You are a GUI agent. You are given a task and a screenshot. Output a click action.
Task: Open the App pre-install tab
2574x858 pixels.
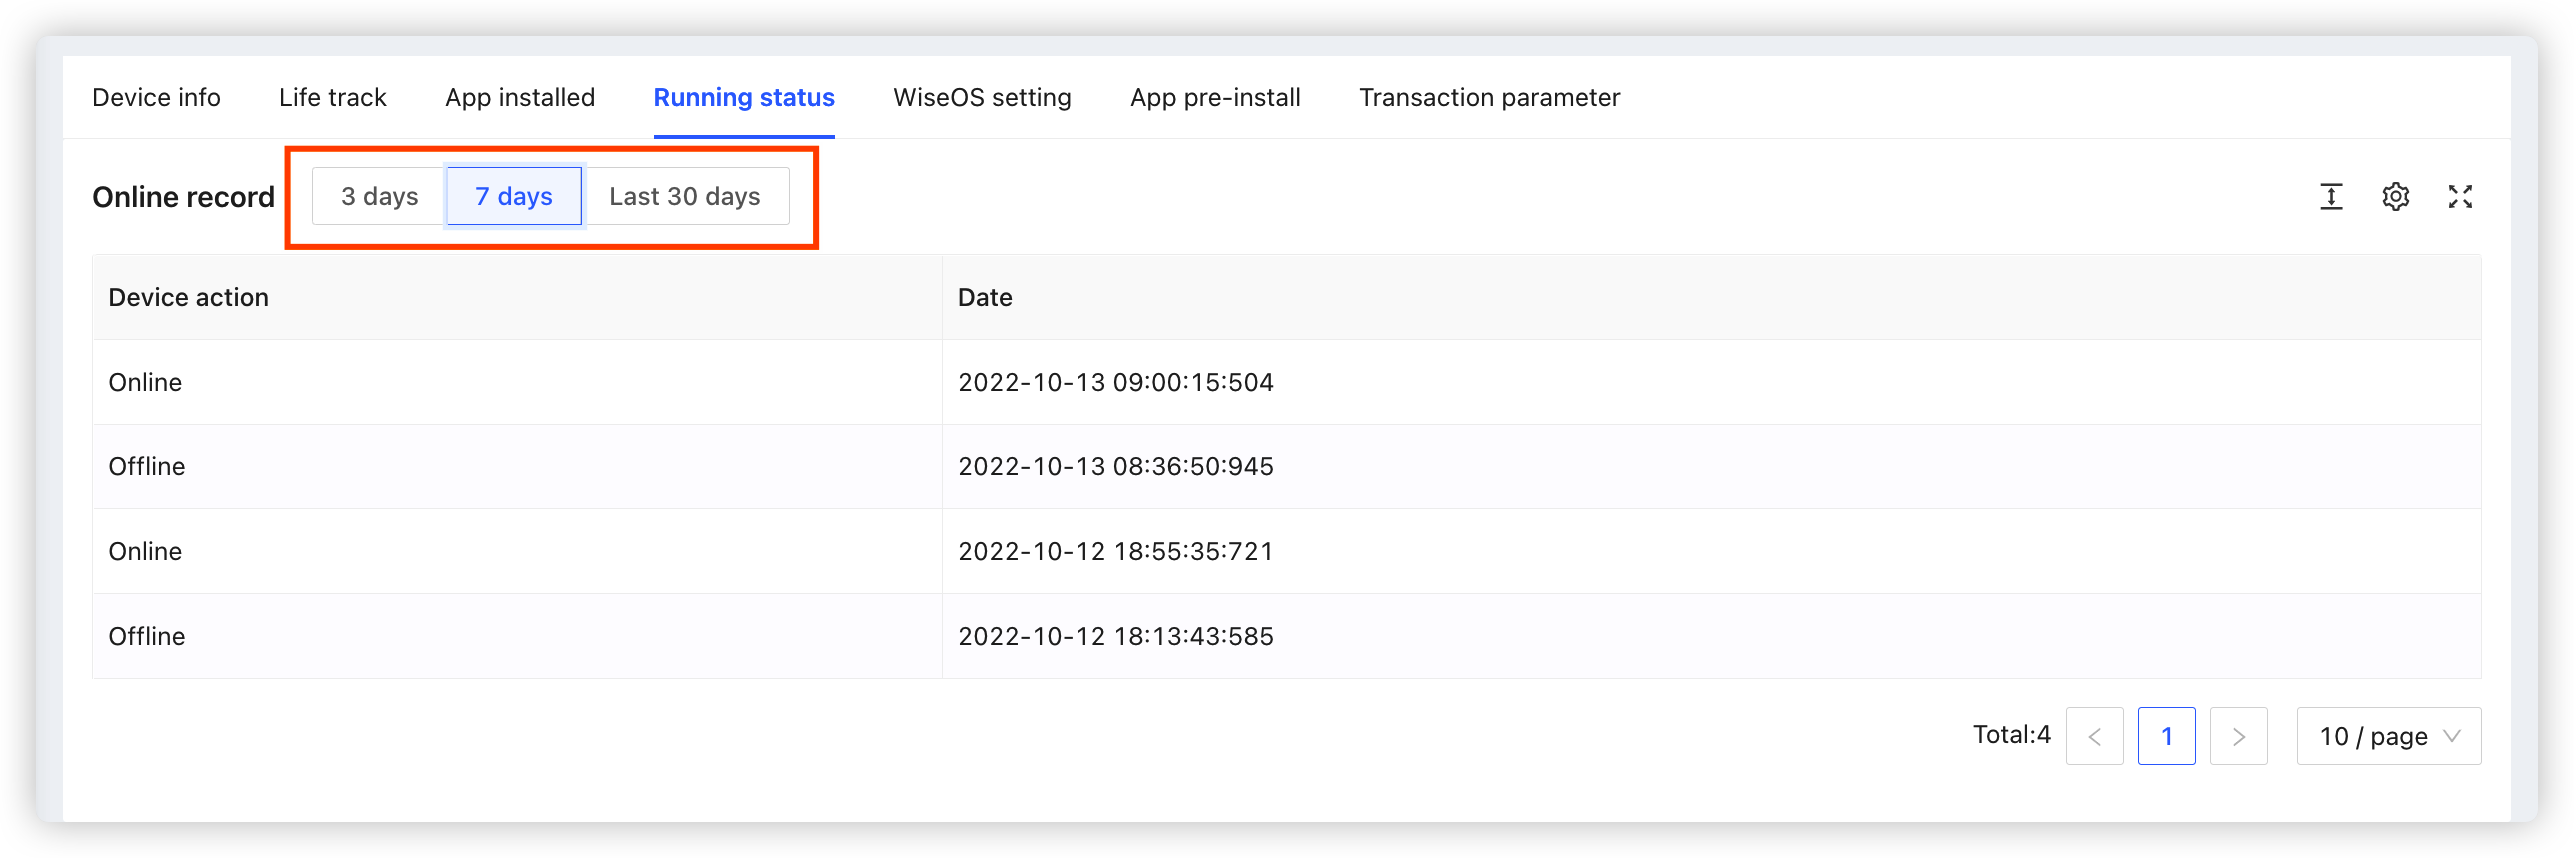point(1214,97)
